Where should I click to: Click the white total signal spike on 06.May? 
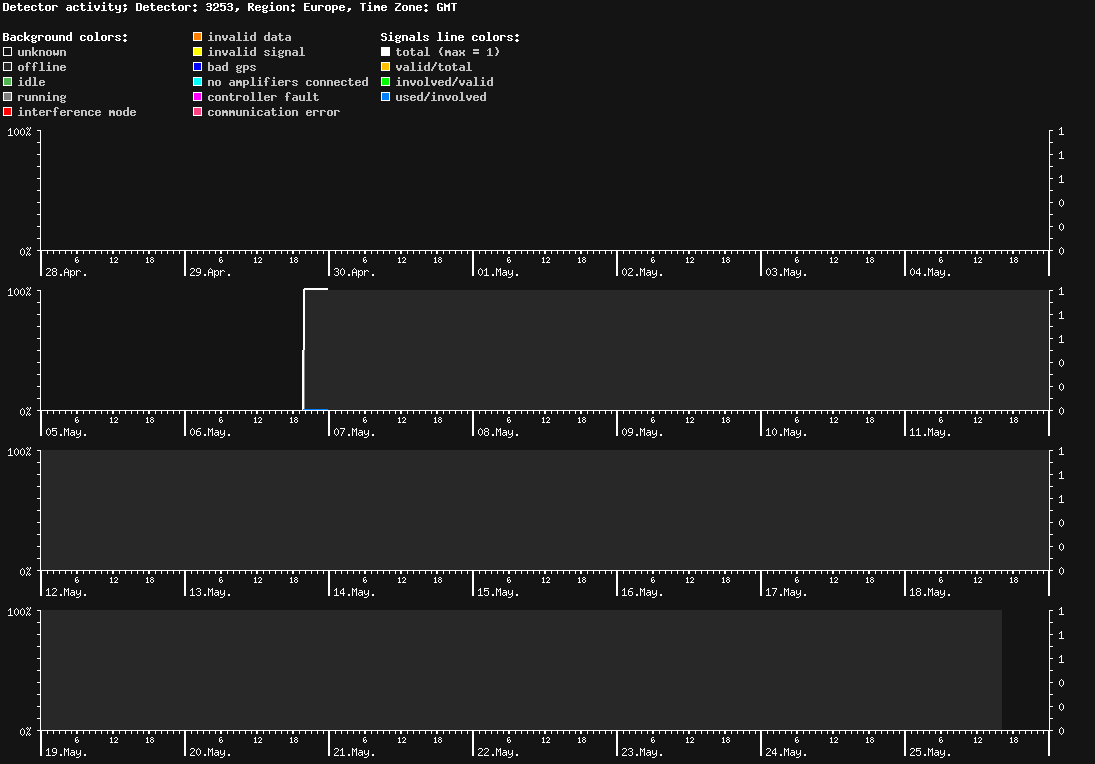[304, 349]
